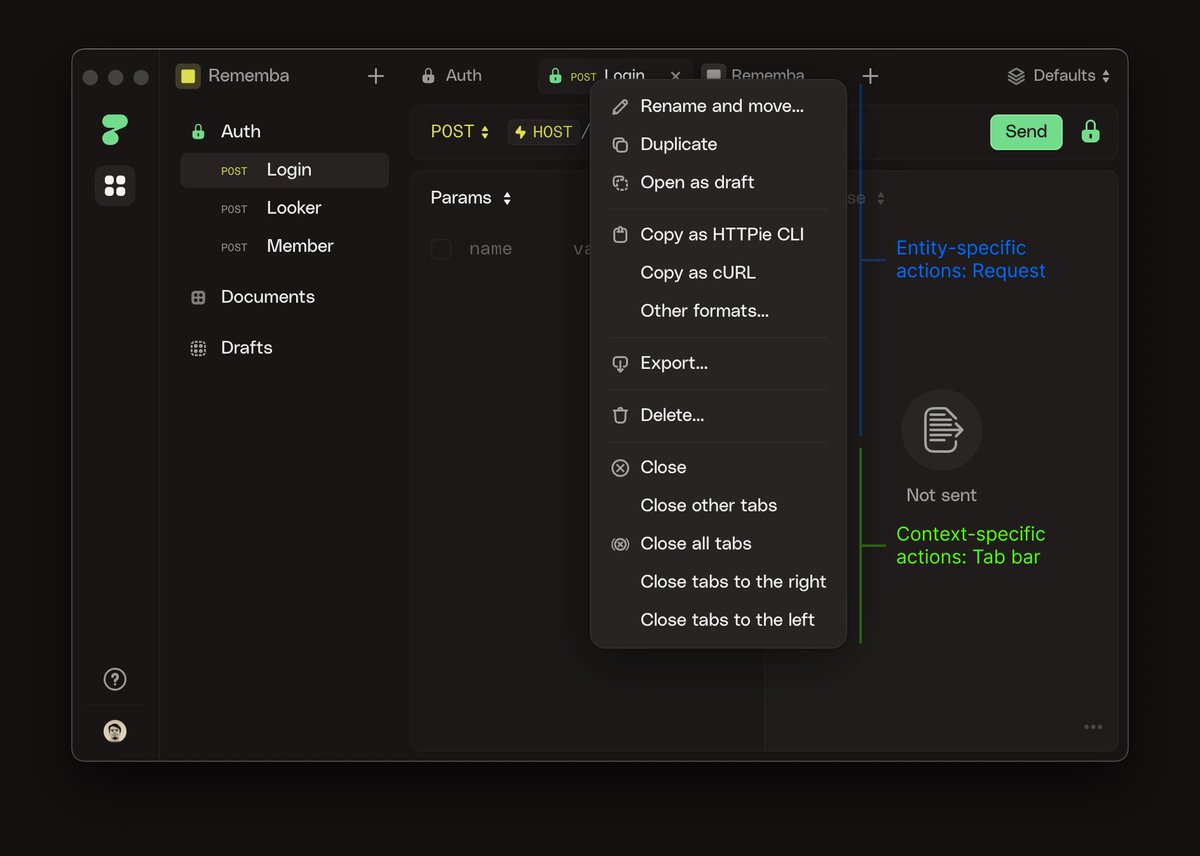
Task: Click the green padlock beside the Send button
Action: 1090,131
